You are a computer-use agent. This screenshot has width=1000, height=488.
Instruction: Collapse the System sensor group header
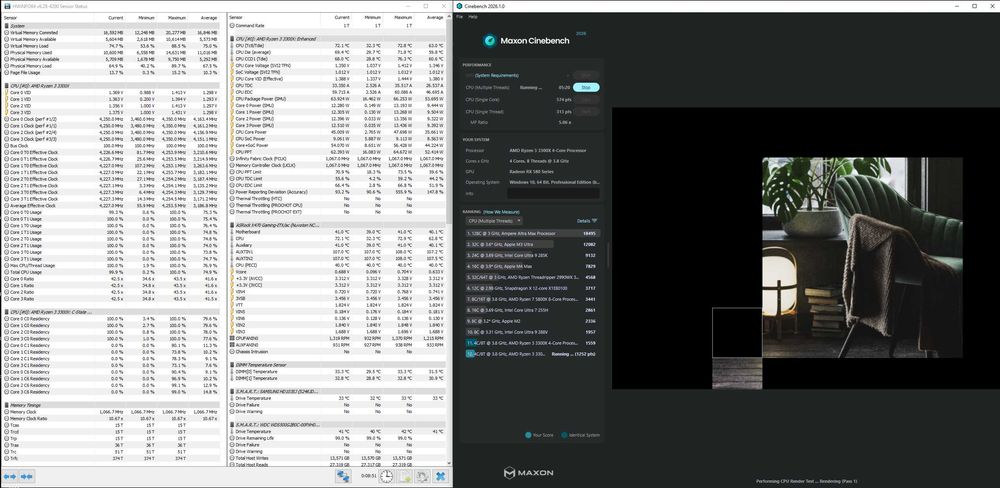tap(111, 26)
